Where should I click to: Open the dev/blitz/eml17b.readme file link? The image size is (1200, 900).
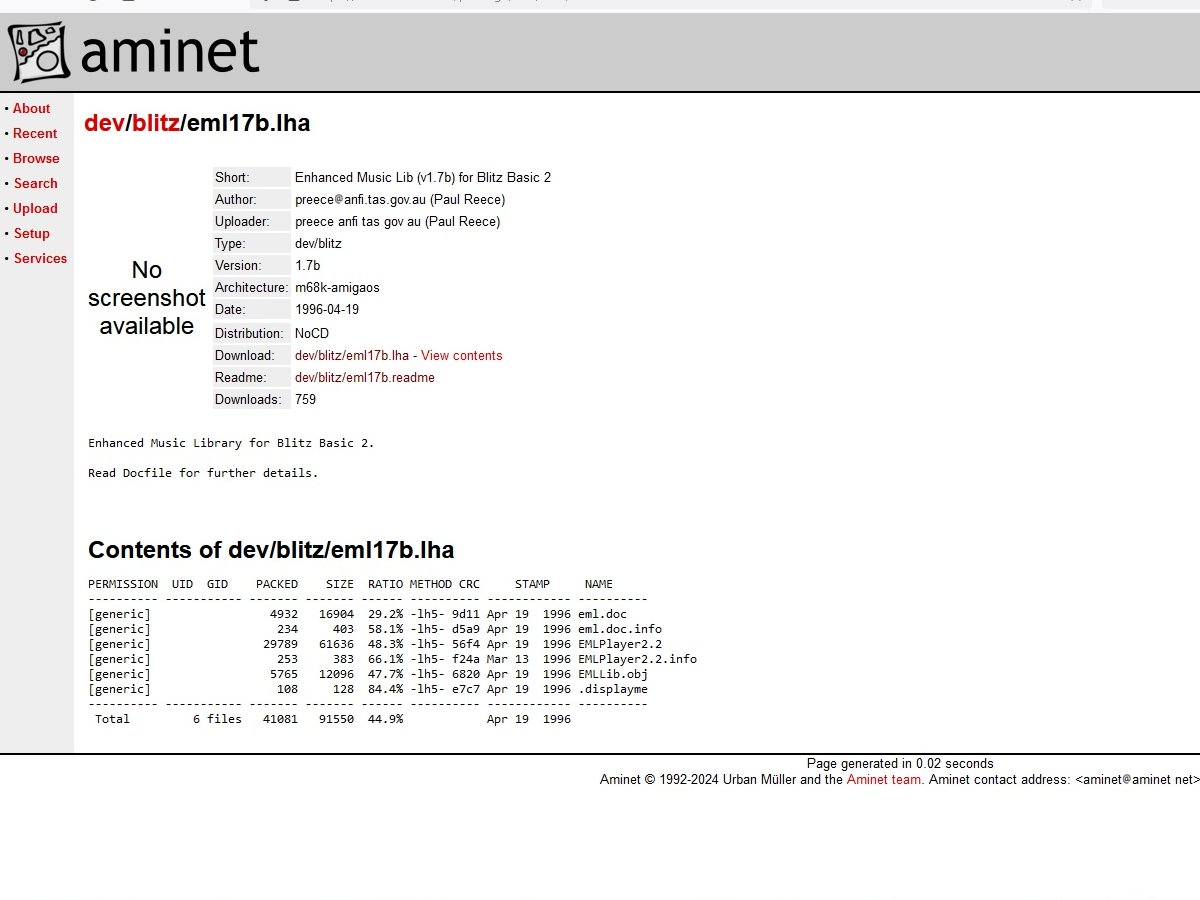click(364, 377)
